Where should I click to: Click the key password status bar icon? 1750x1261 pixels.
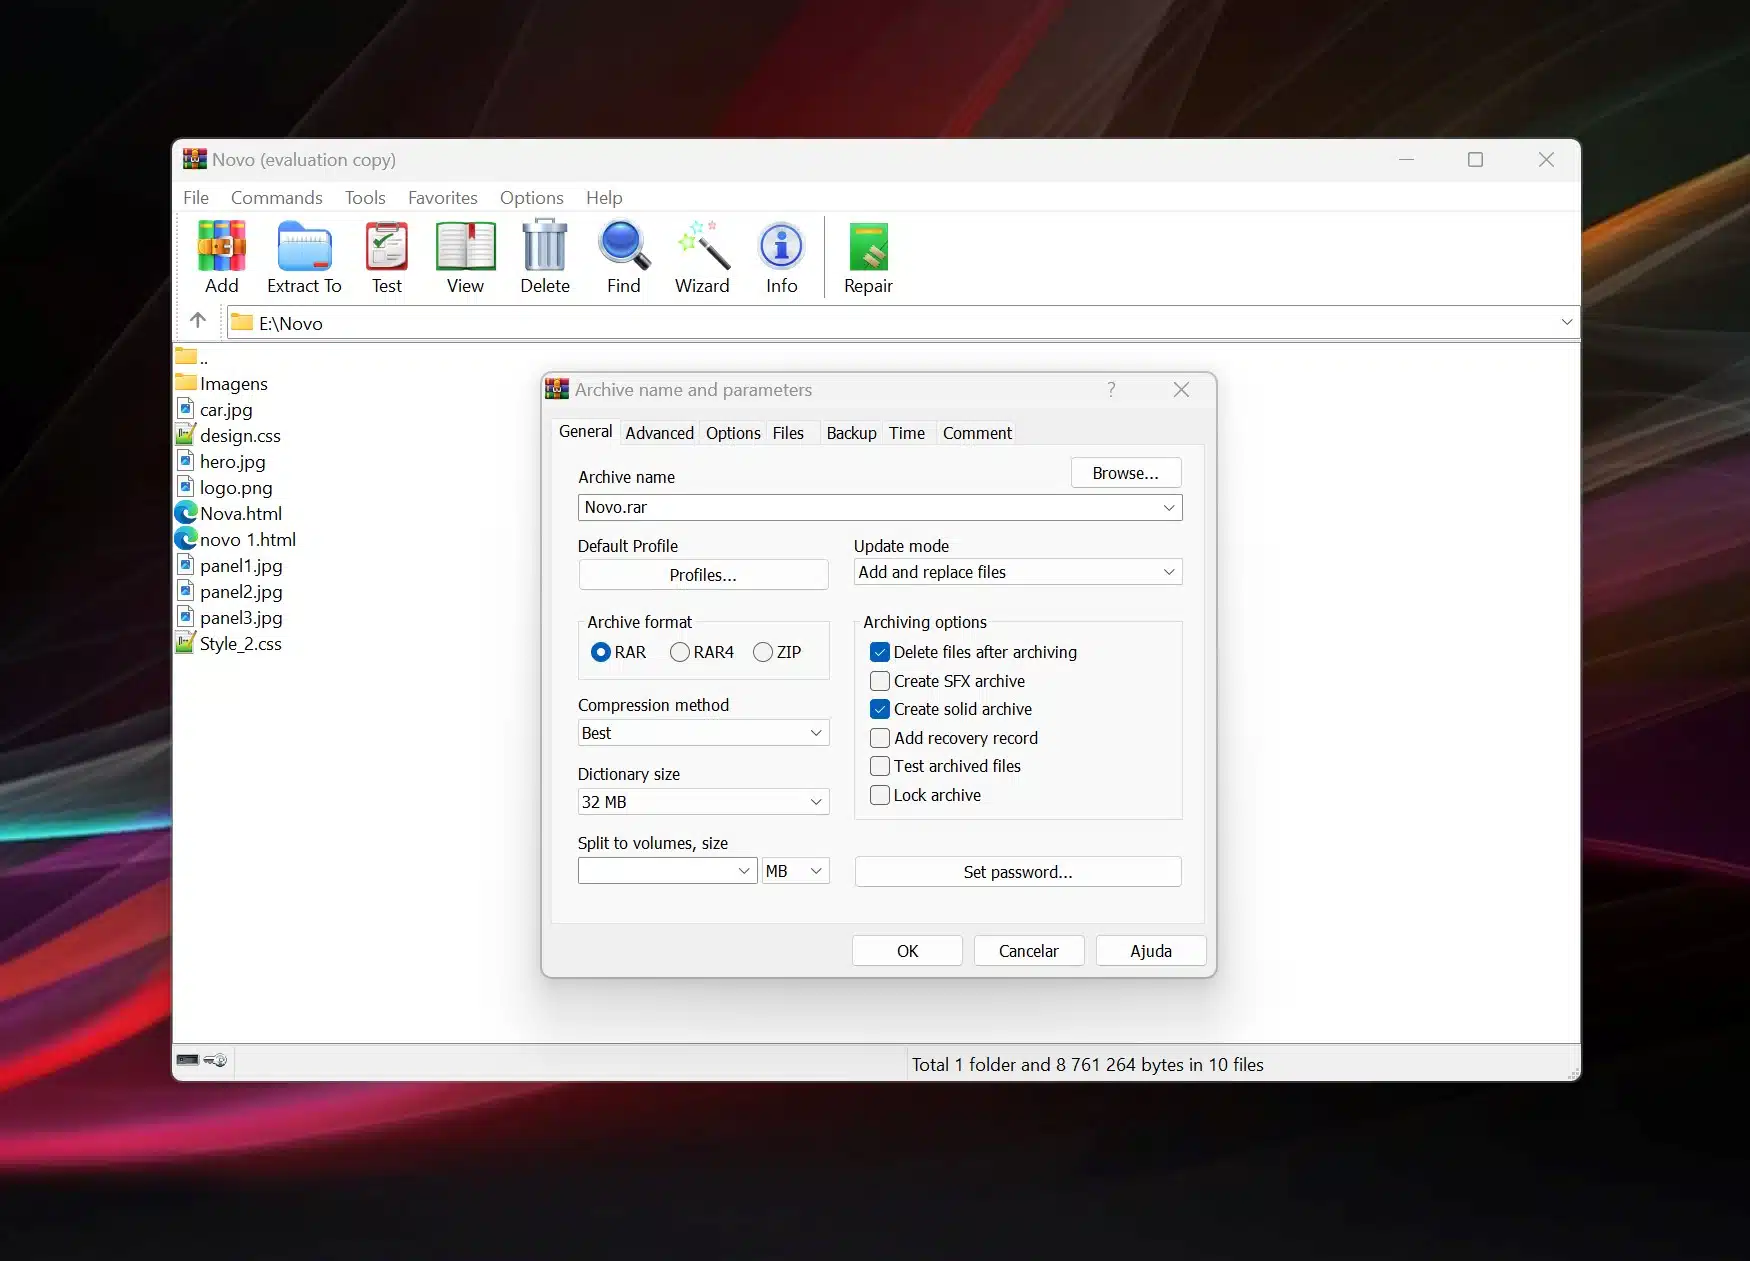216,1059
